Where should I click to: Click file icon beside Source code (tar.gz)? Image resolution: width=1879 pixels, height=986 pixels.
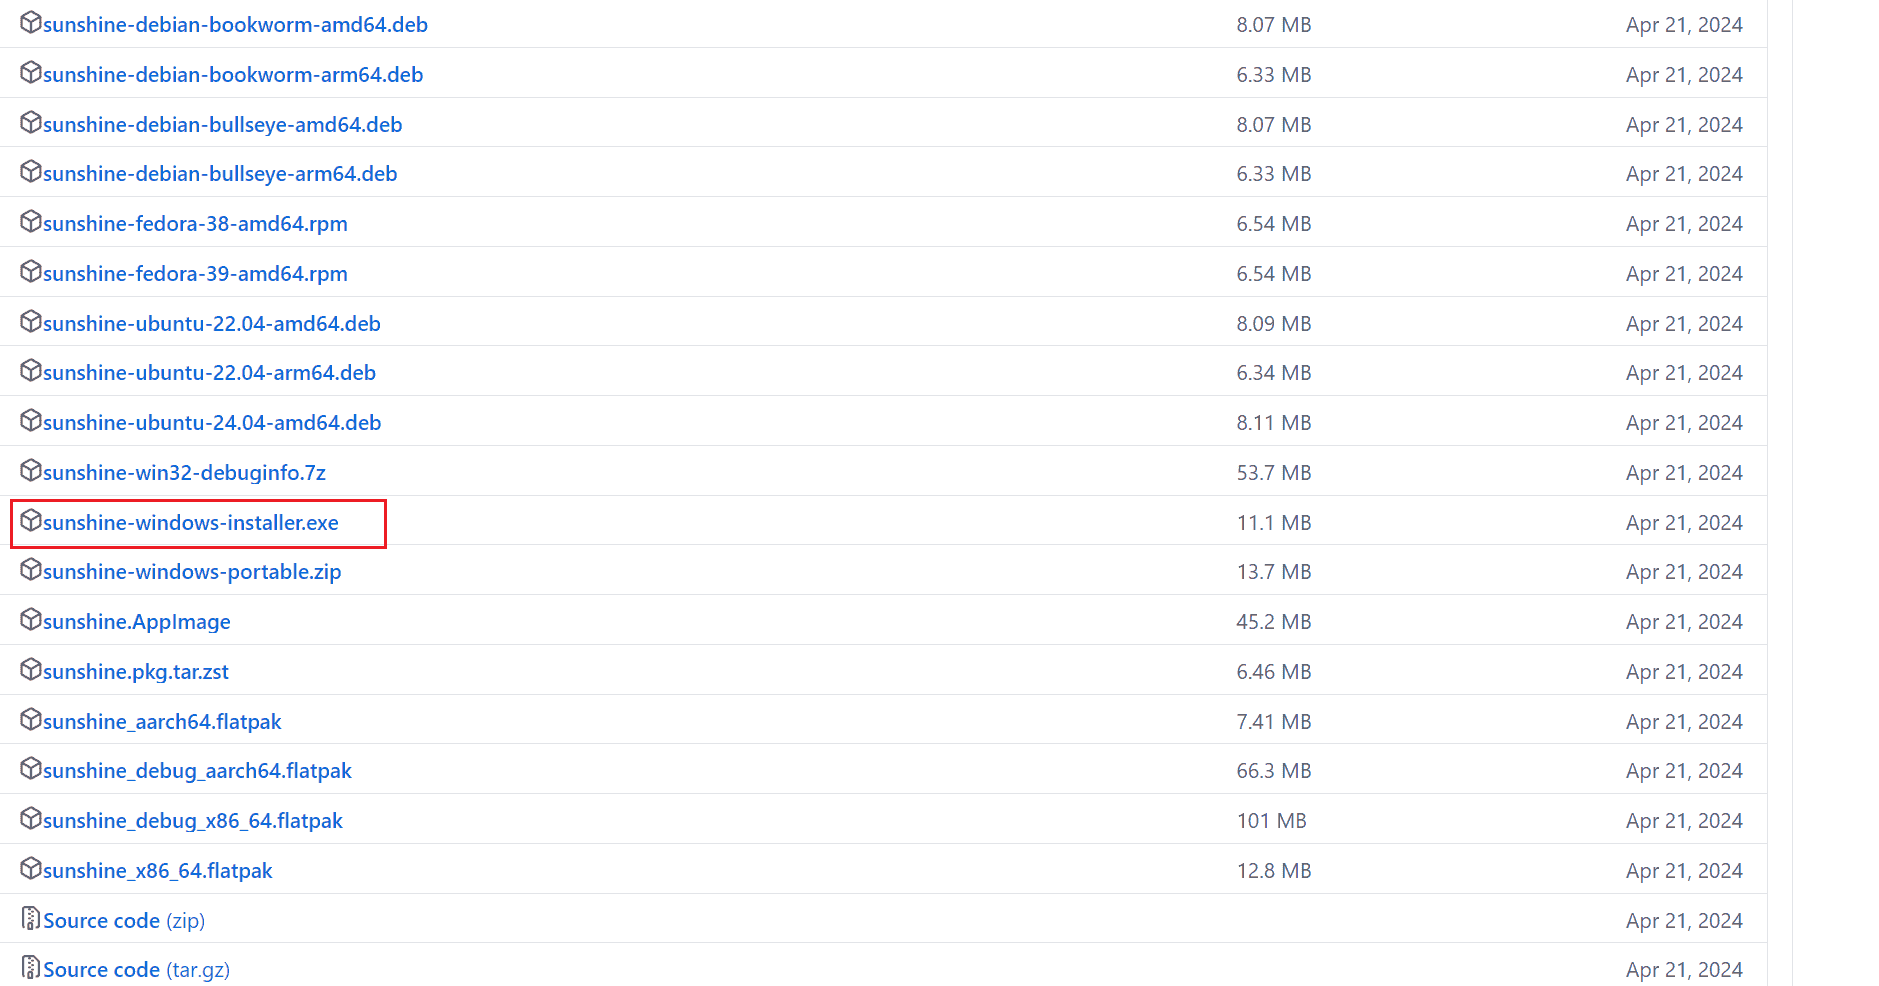(x=31, y=967)
